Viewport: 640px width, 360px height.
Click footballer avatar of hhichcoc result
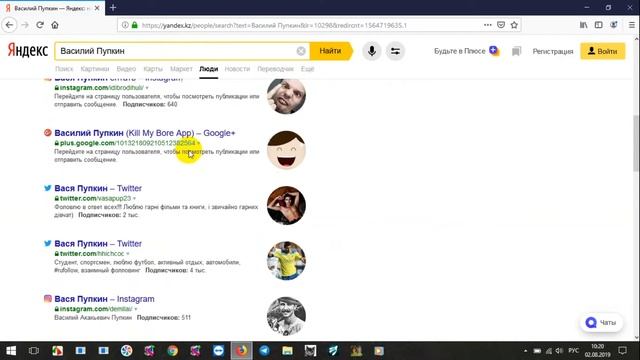click(x=286, y=261)
